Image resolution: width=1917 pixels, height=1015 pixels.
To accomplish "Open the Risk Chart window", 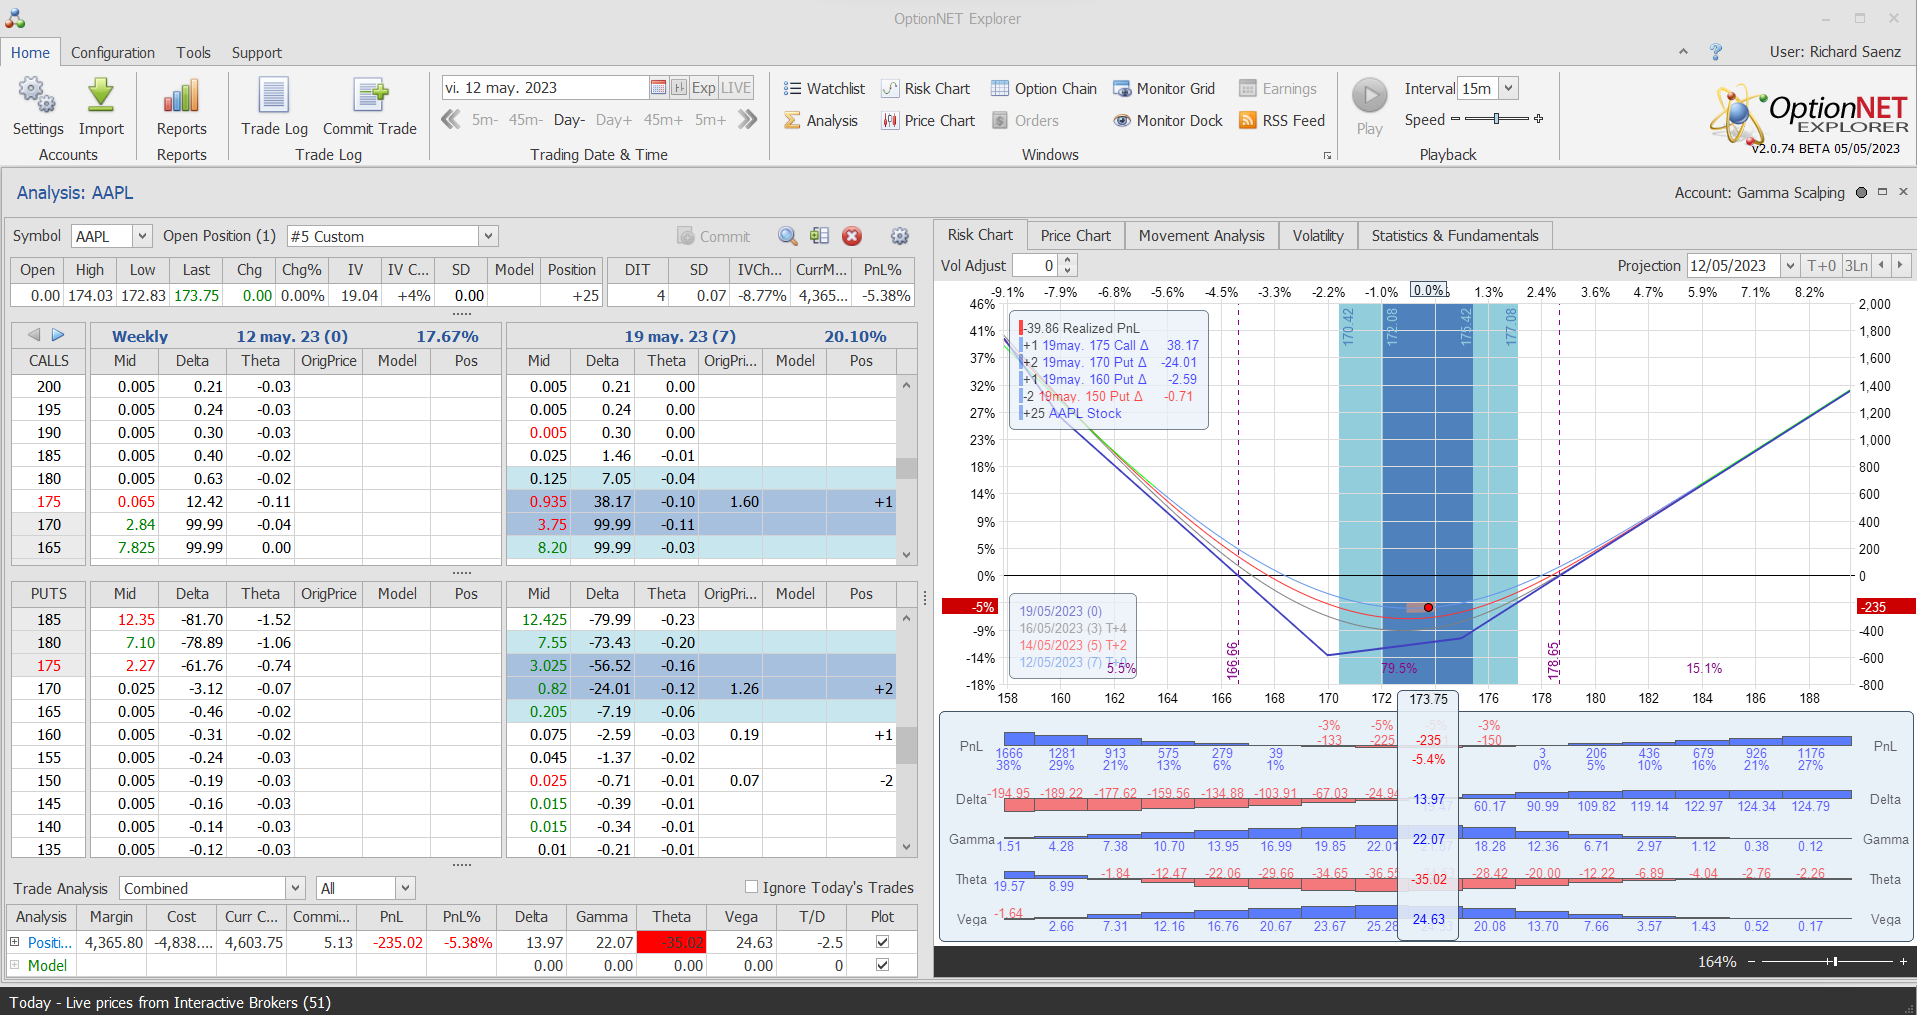I will (925, 89).
